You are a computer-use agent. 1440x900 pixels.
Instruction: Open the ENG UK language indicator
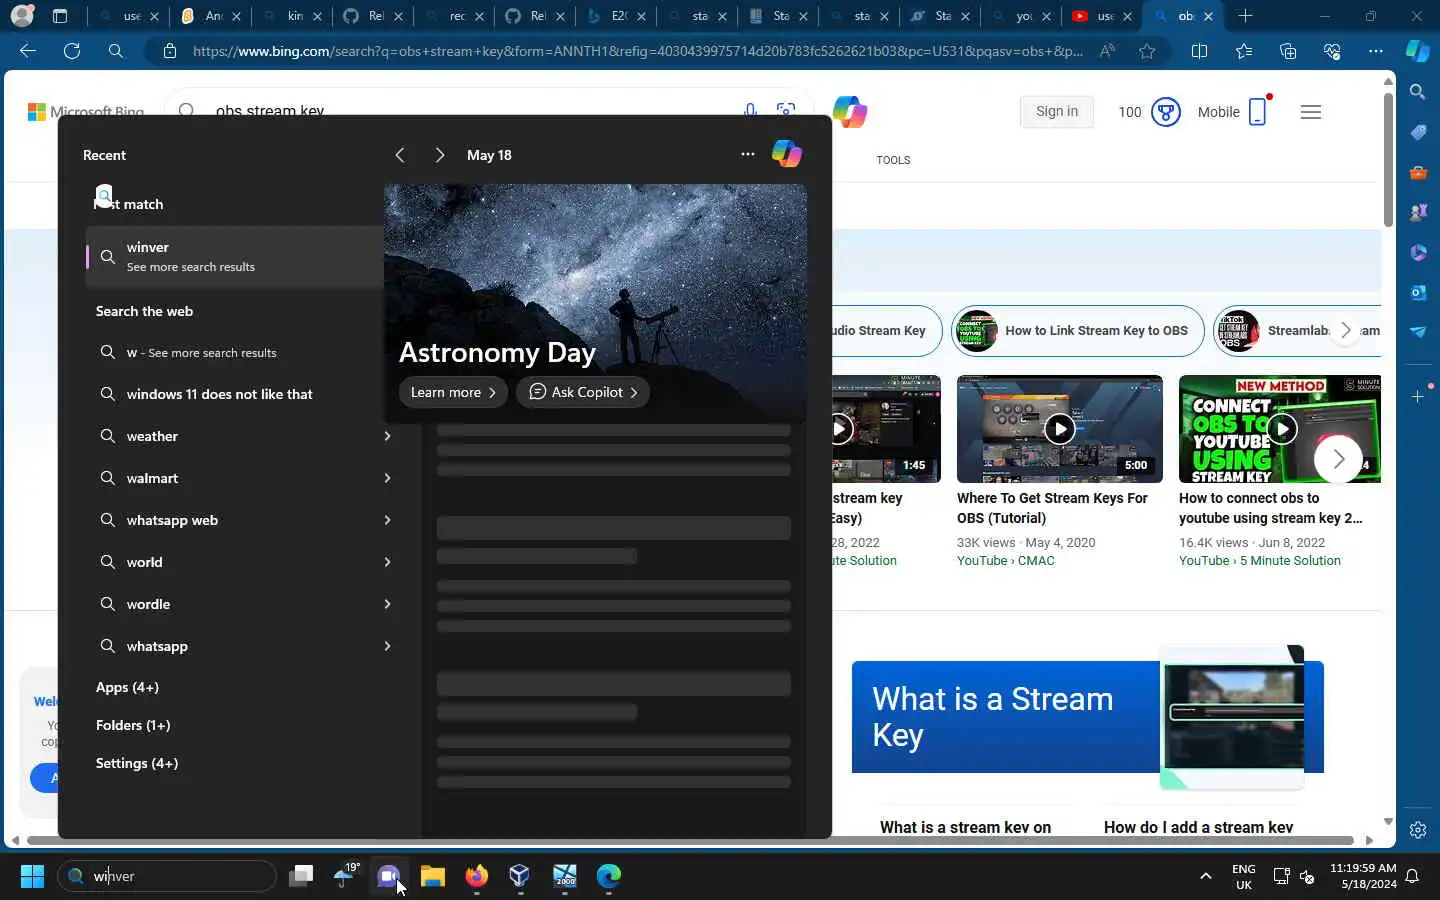click(x=1244, y=876)
